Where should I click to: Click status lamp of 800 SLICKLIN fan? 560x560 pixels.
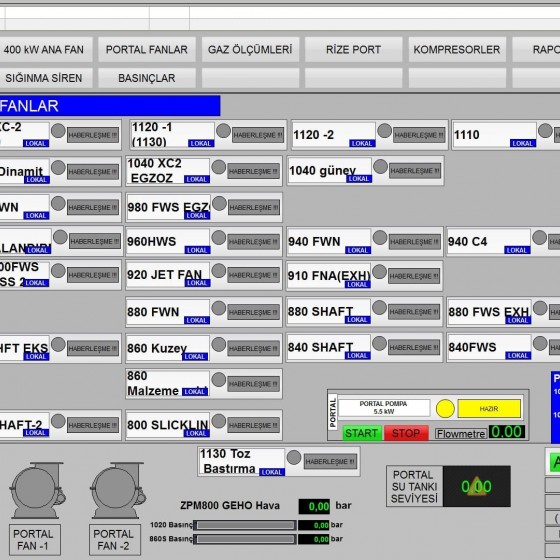219,421
